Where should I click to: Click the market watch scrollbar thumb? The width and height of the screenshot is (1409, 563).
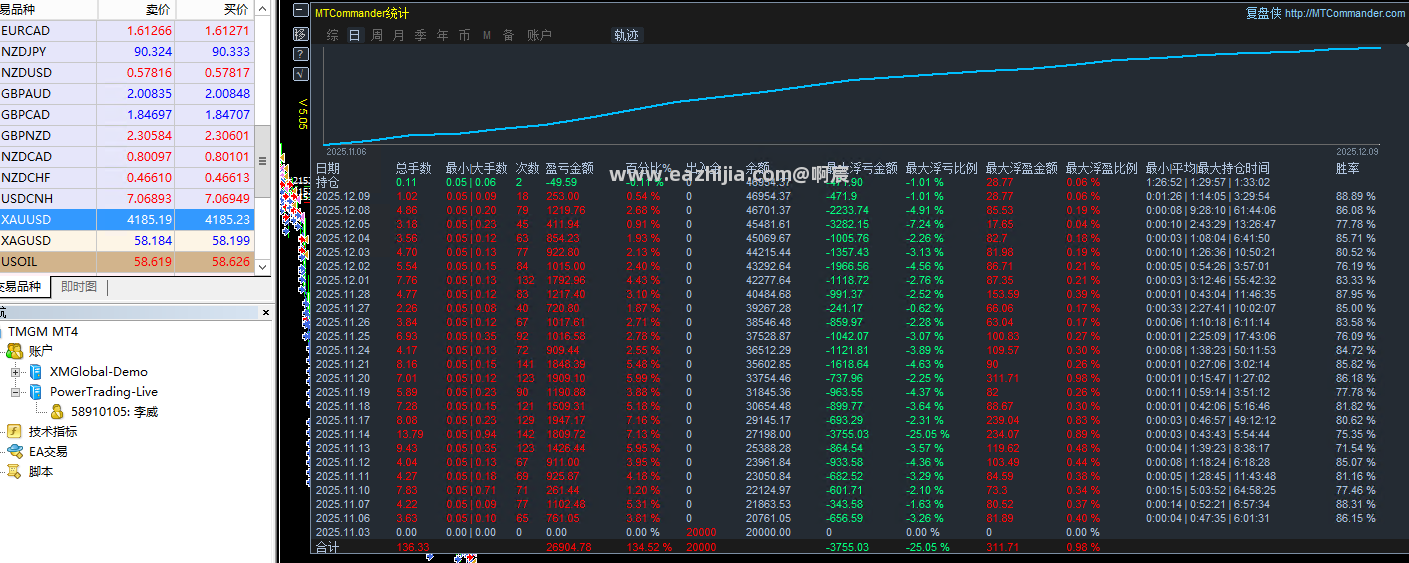263,161
